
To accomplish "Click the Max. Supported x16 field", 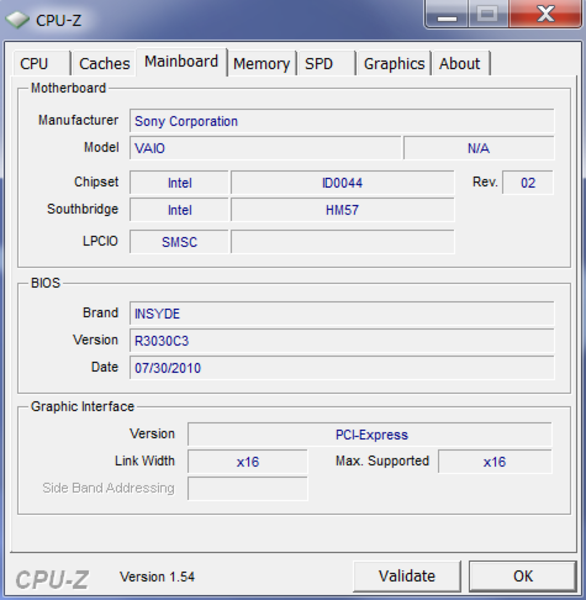I will coord(495,461).
